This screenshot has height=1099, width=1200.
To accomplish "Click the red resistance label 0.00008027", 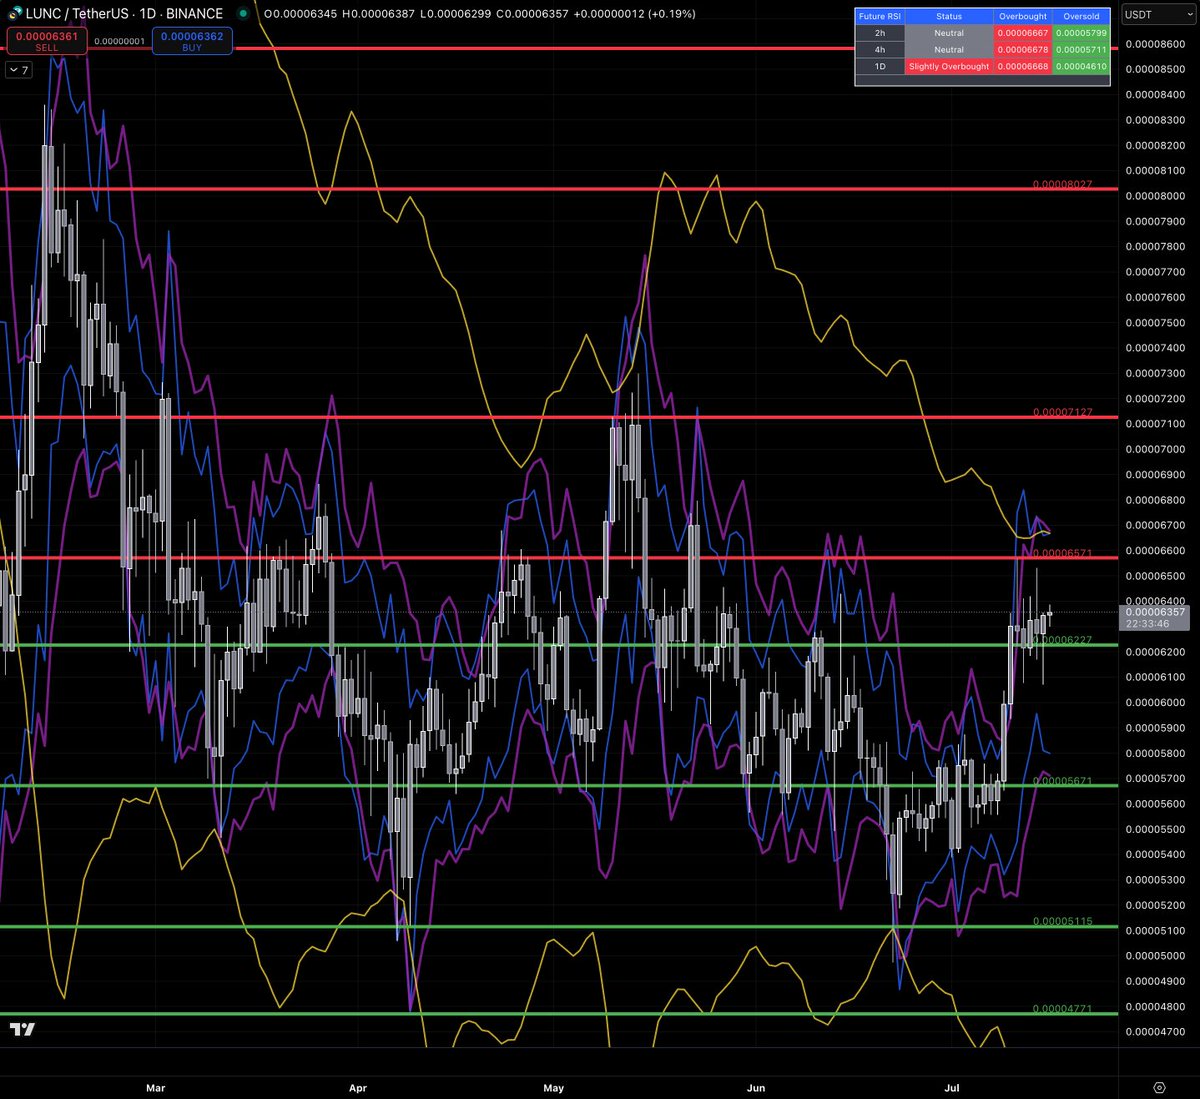I will (1062, 185).
